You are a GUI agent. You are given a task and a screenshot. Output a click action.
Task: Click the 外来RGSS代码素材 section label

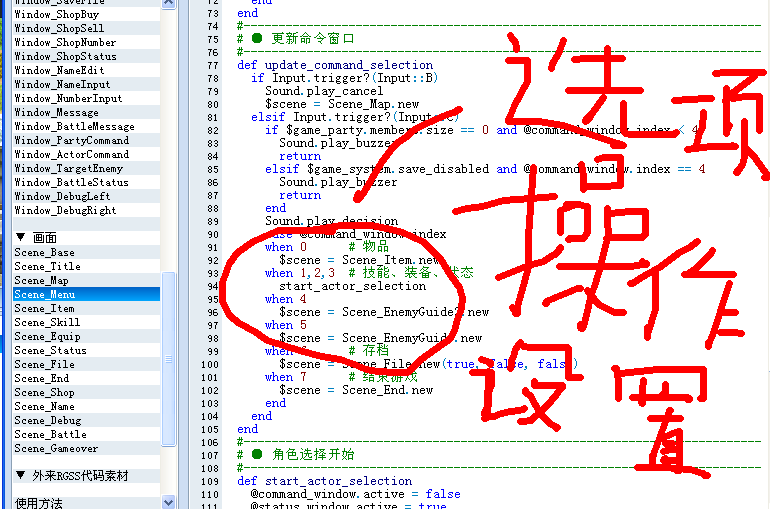80,476
